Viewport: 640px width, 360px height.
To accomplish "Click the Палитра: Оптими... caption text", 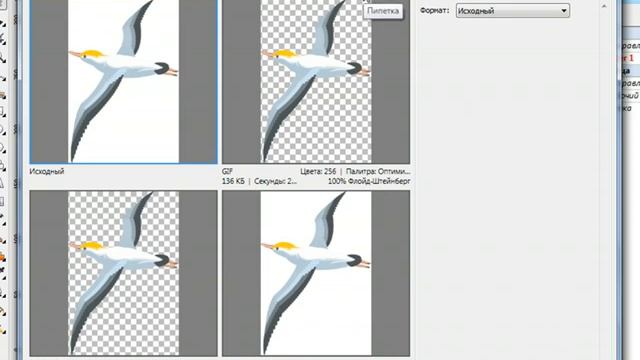I will click(x=378, y=171).
